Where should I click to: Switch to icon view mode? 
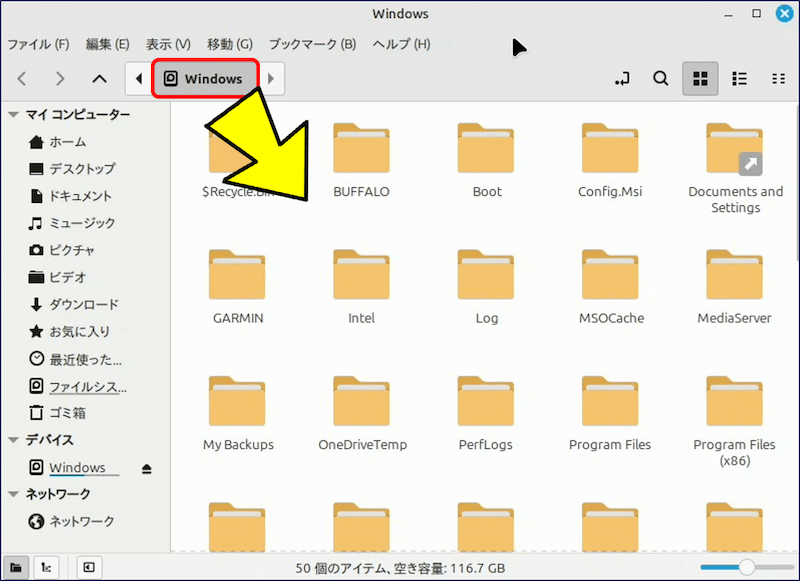point(700,78)
